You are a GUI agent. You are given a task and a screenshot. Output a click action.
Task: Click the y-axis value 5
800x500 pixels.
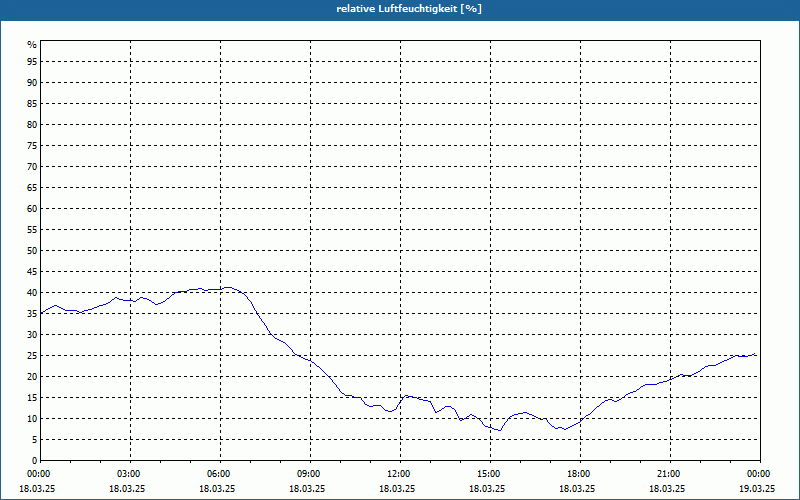click(35, 440)
